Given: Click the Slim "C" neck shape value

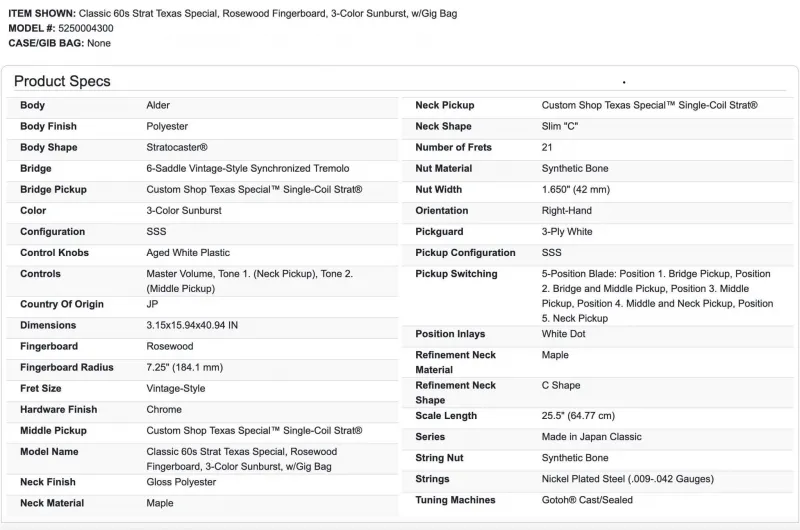Looking at the screenshot, I should tap(560, 126).
